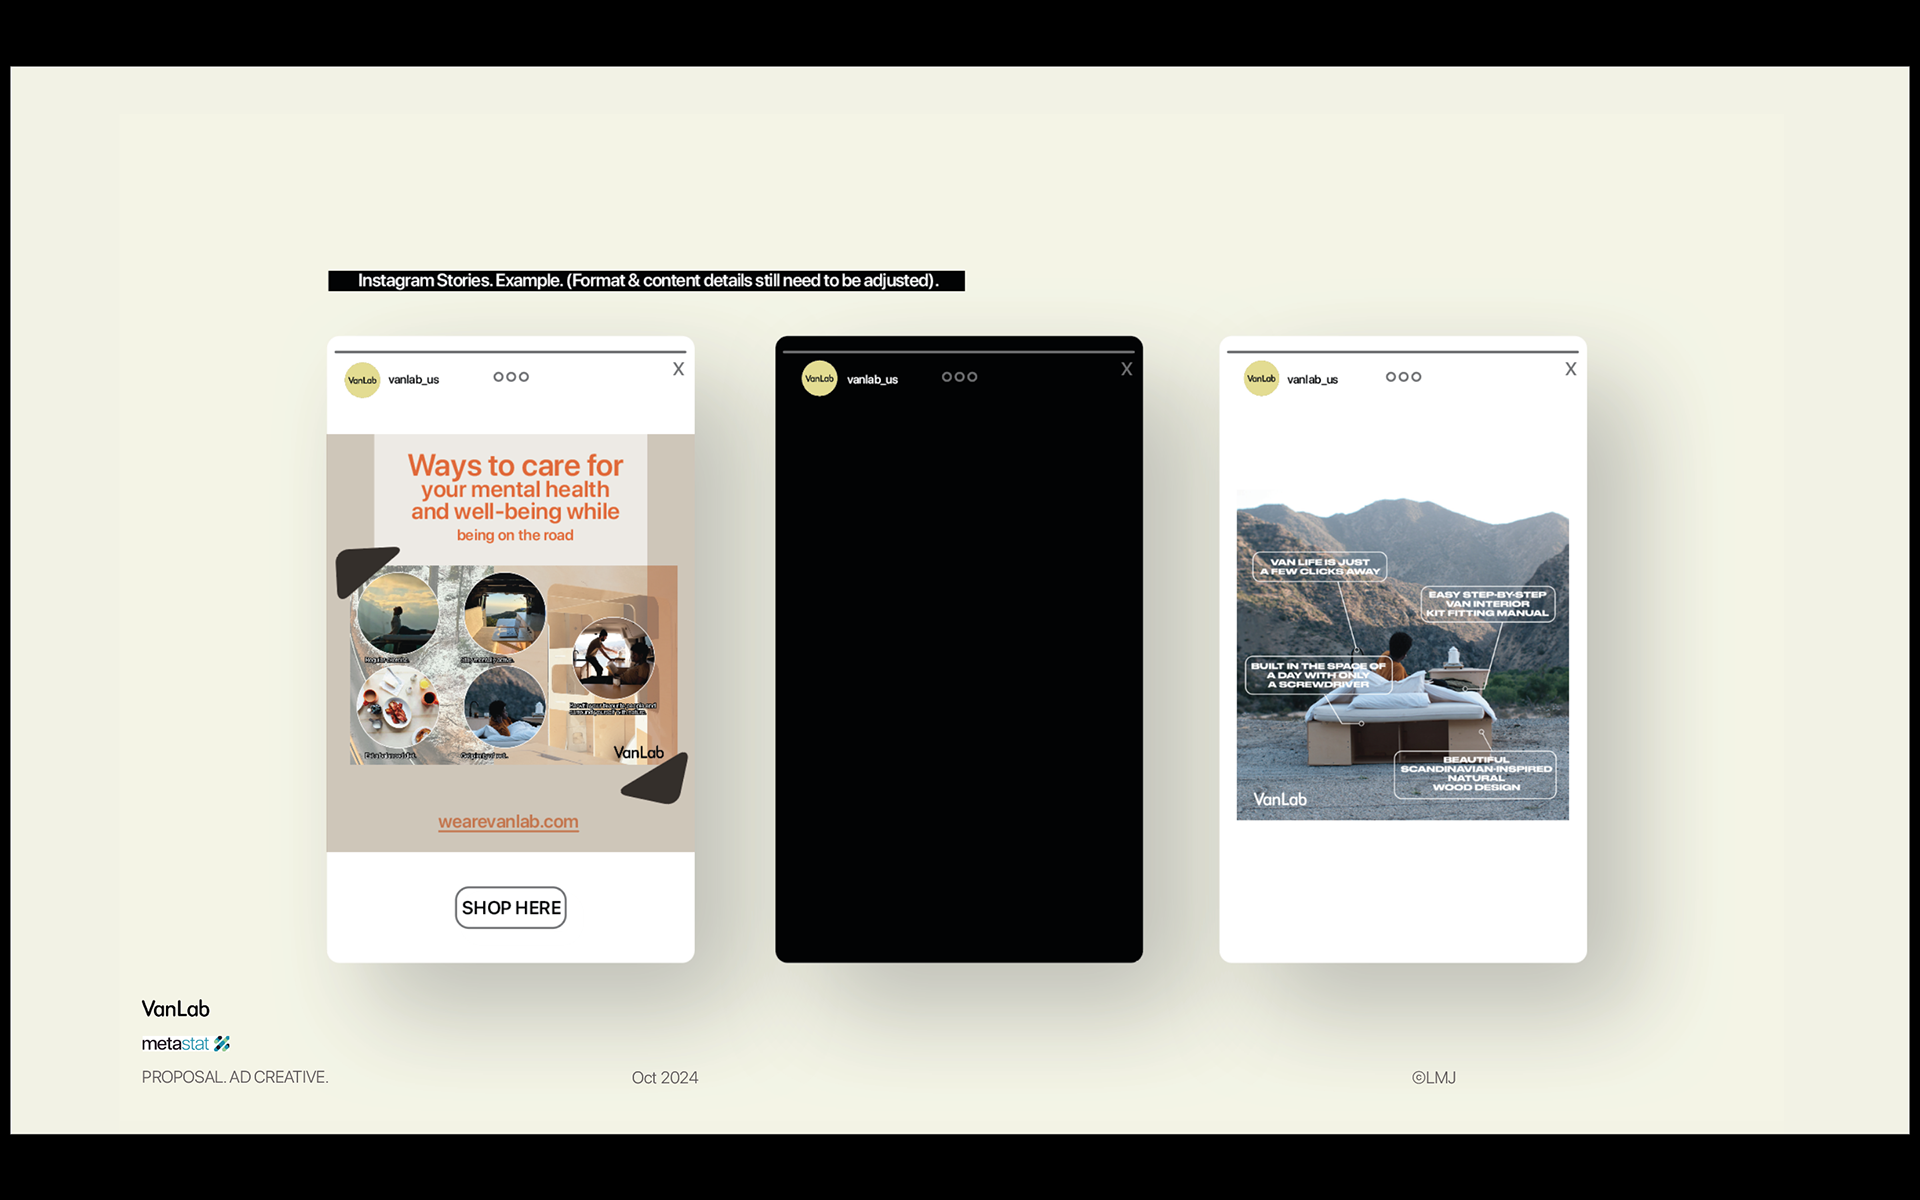
Task: Close the black middle story with the X
Action: point(1126,369)
